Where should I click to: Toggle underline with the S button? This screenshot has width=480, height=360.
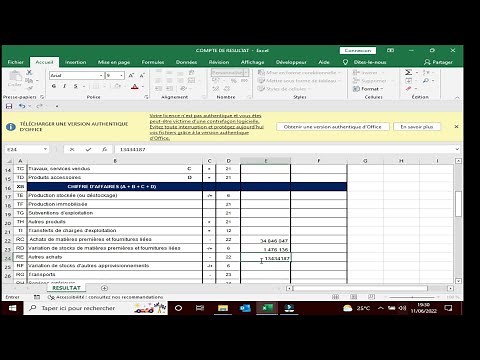pyautogui.click(x=76, y=86)
